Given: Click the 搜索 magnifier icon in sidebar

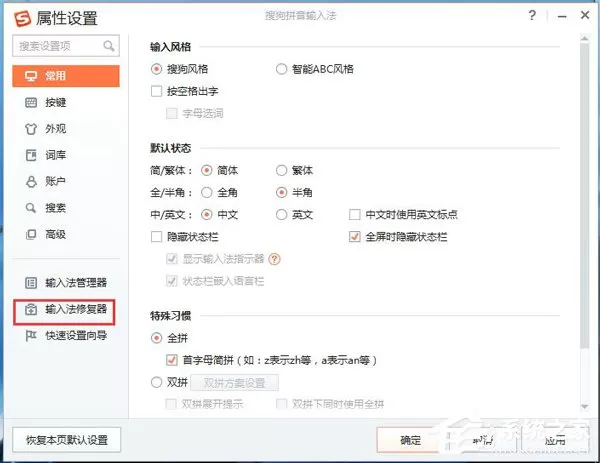Looking at the screenshot, I should point(31,208).
